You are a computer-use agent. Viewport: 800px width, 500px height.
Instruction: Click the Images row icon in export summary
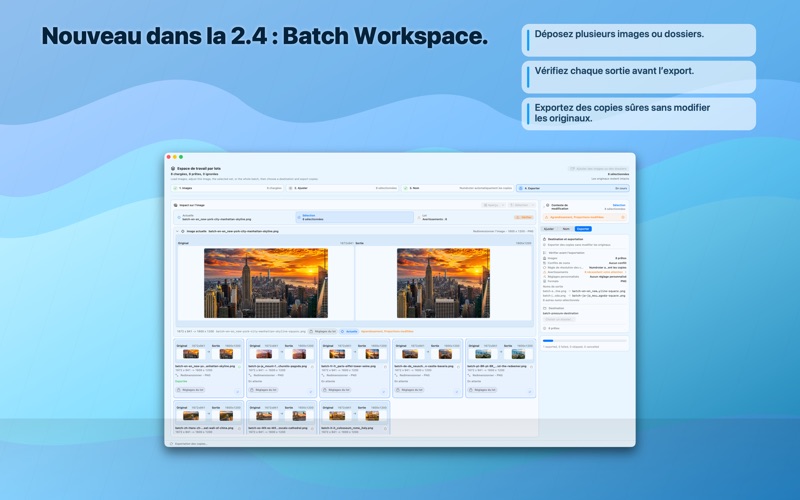[545, 259]
